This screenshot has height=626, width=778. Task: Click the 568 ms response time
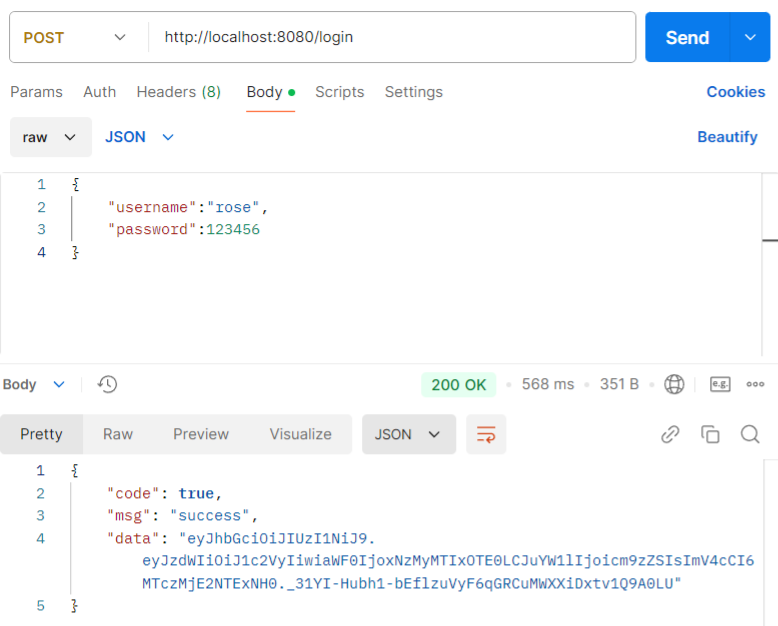click(x=548, y=384)
